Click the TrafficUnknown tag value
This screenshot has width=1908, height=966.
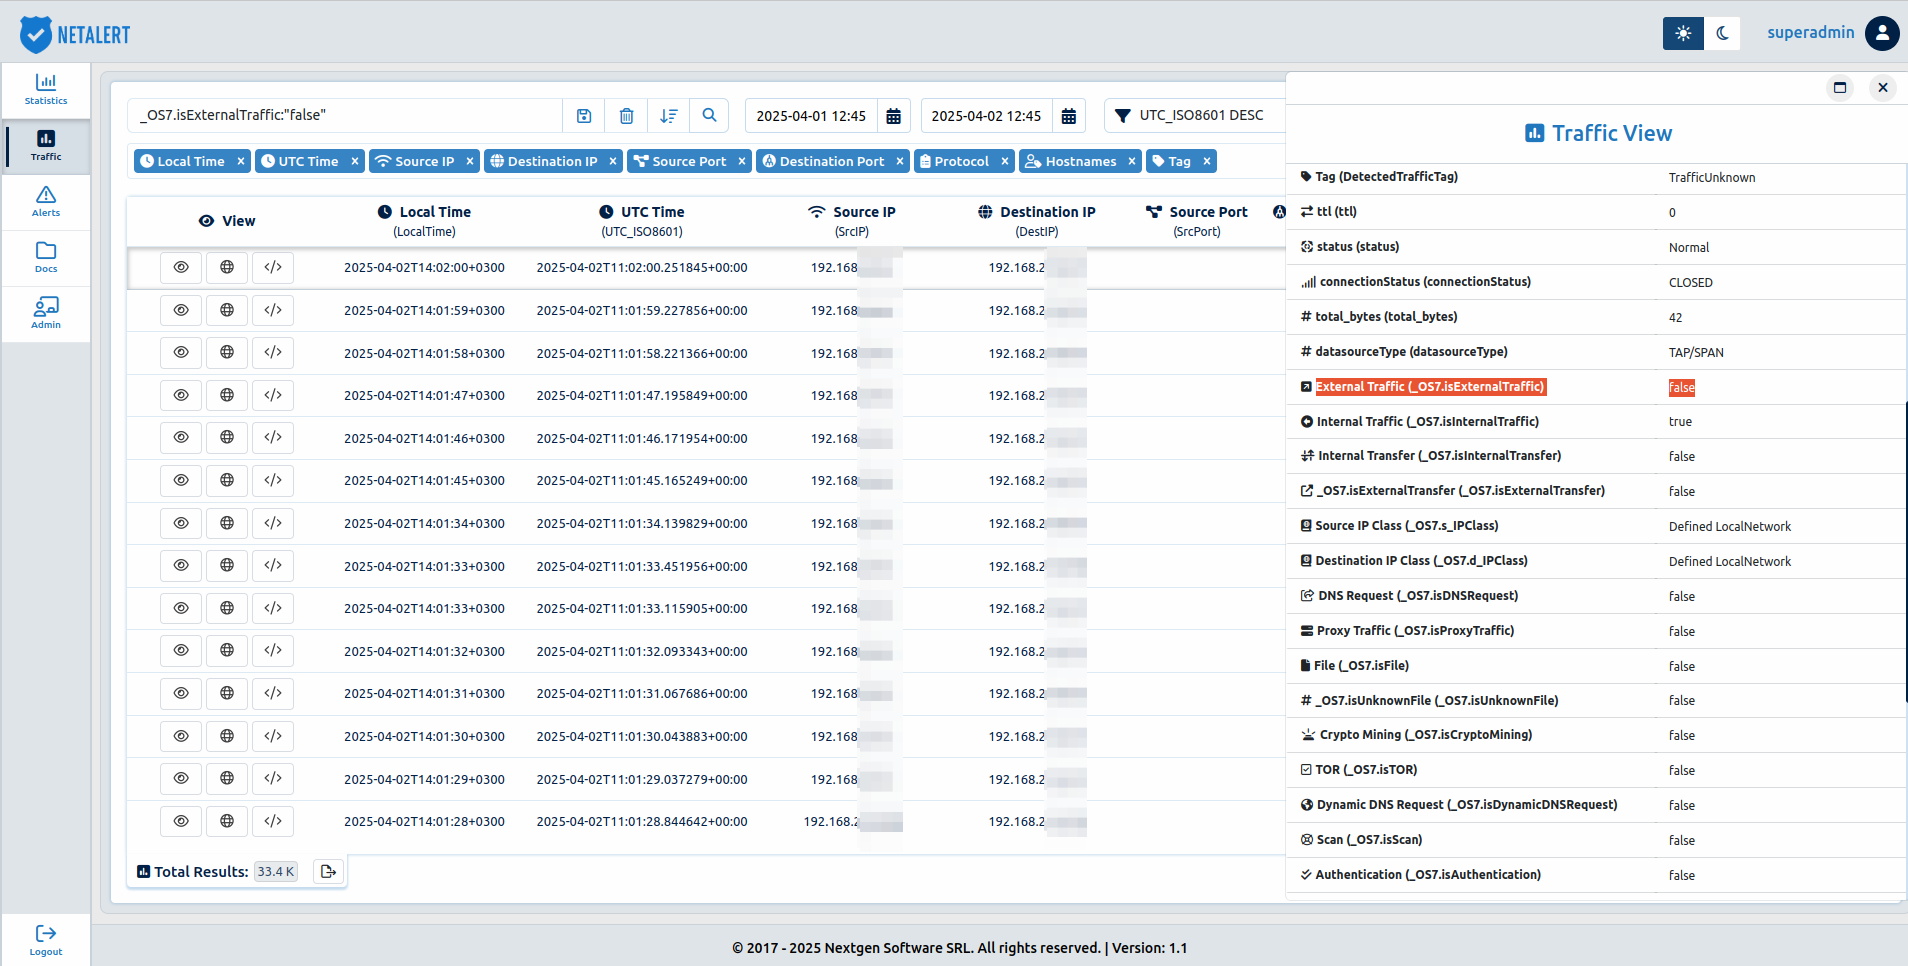click(1712, 178)
